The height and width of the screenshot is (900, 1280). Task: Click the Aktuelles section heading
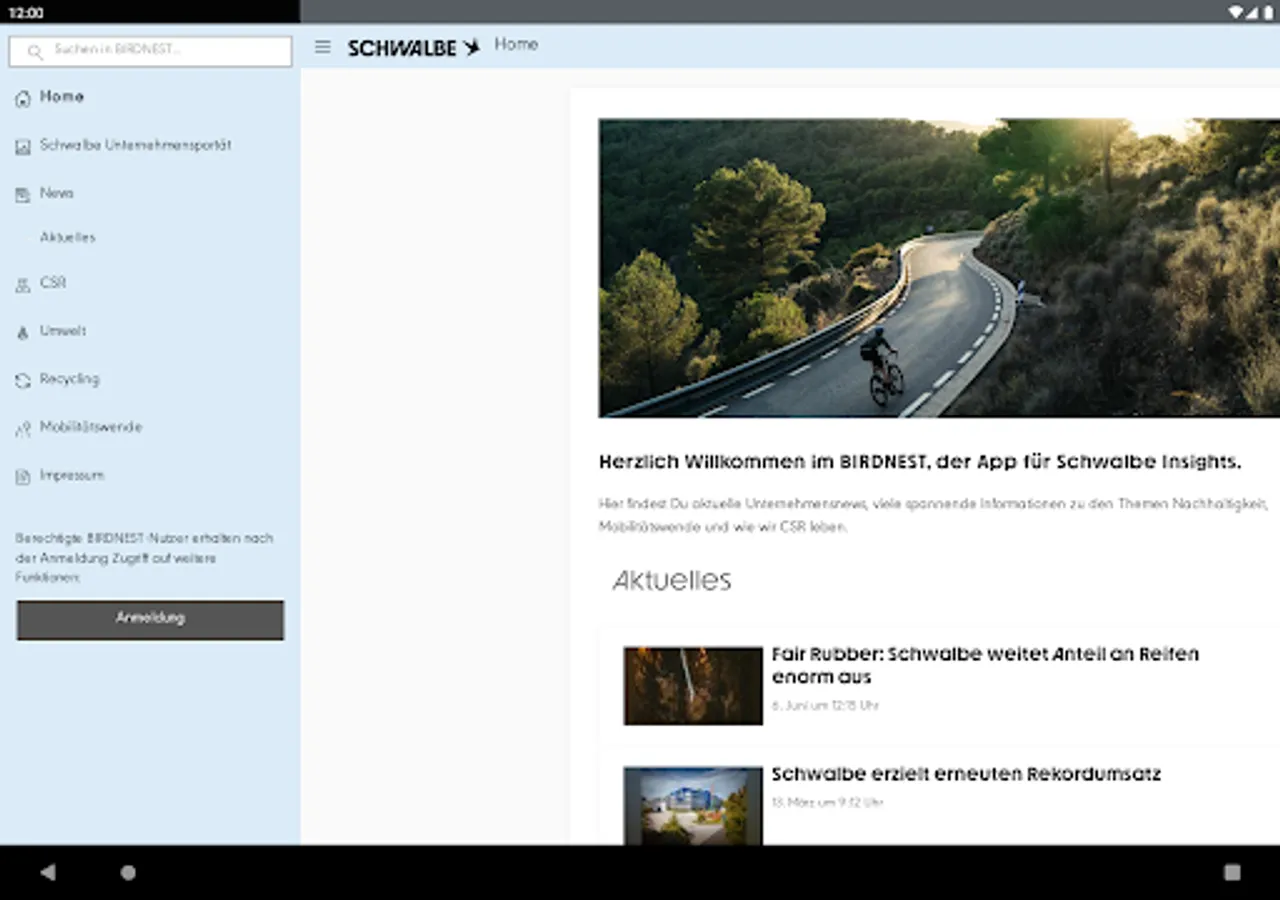pos(672,580)
